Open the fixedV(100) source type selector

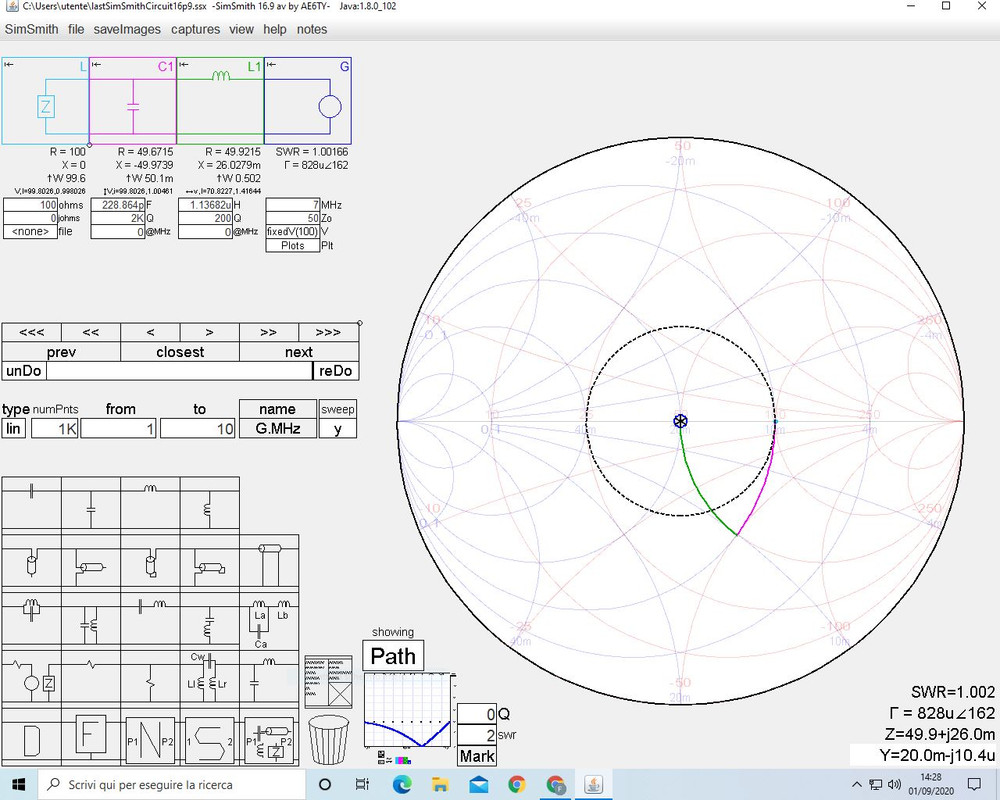[293, 232]
